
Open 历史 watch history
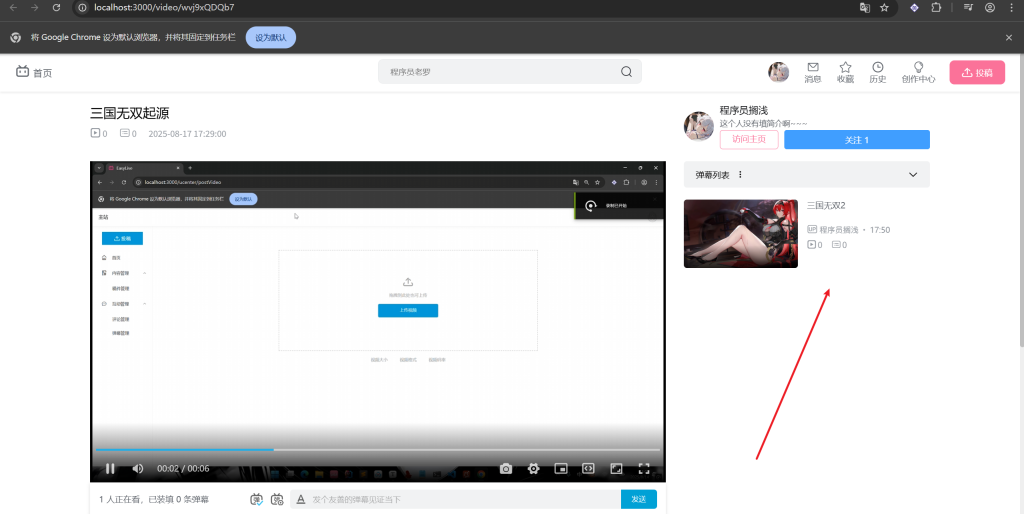tap(877, 72)
